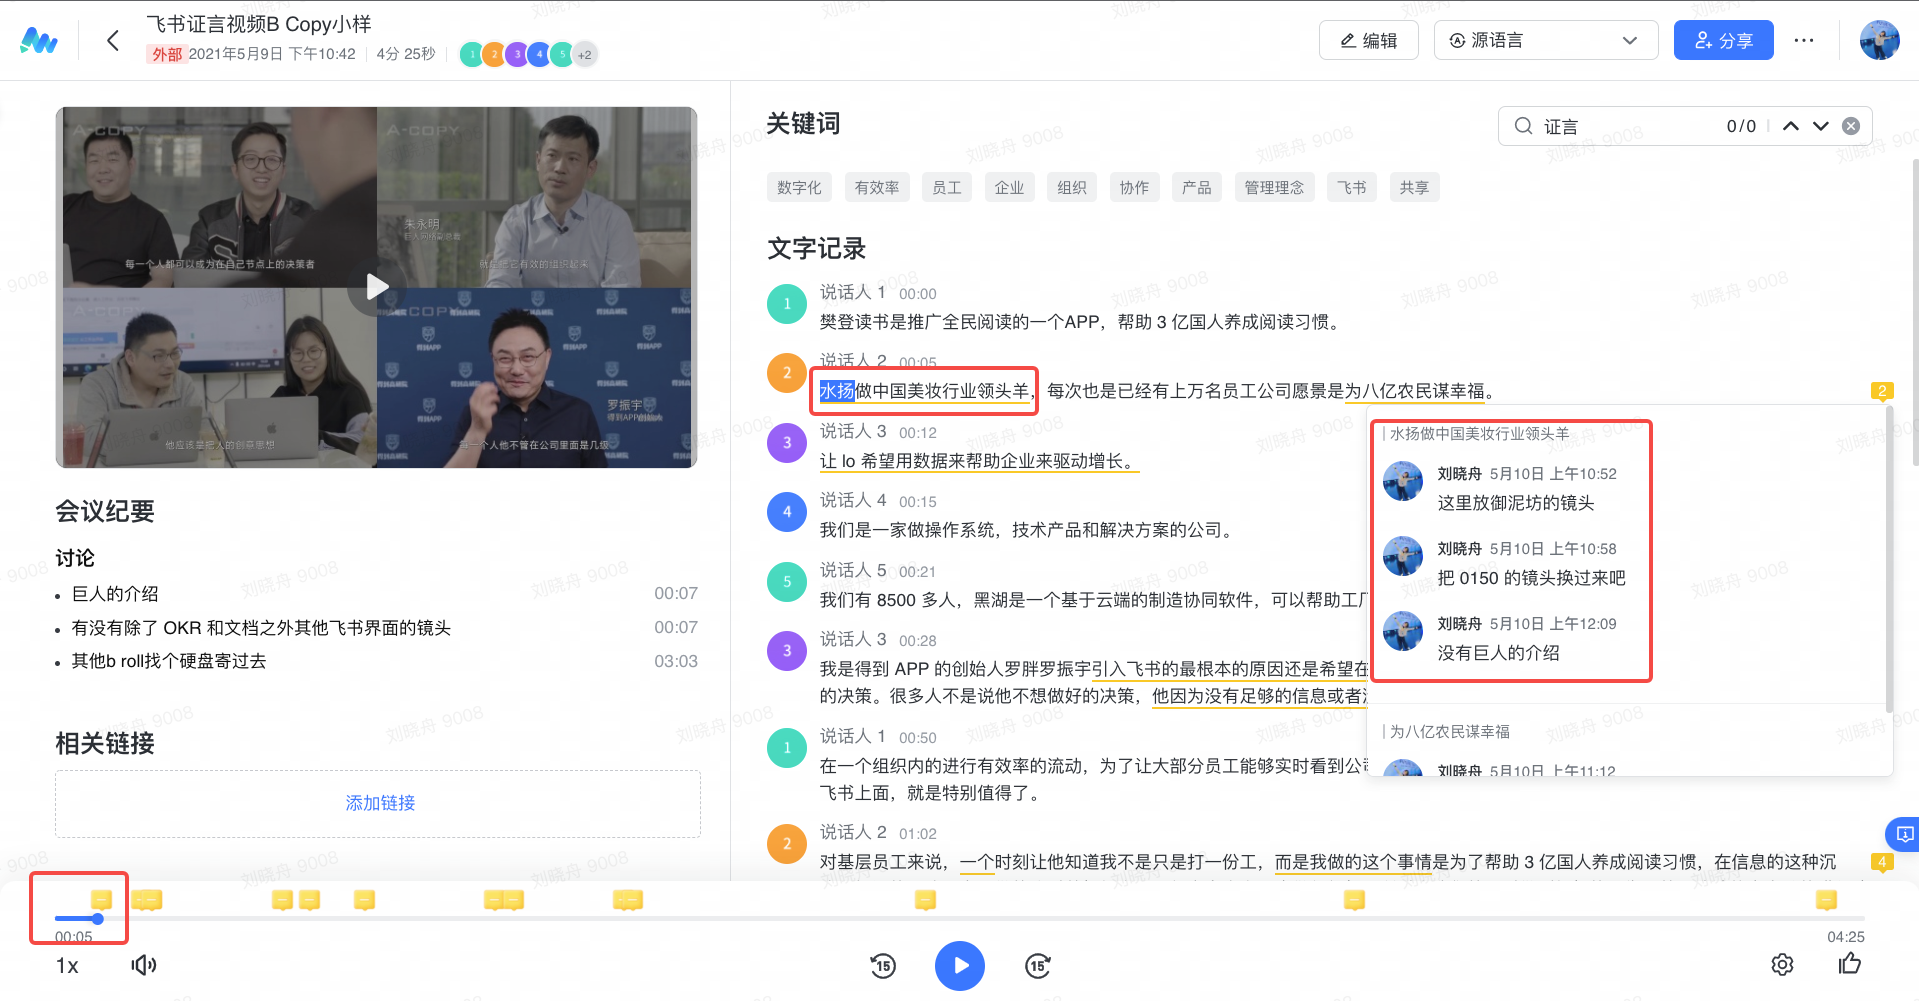Click the progress bar playhead handle
This screenshot has width=1919, height=1001.
(97, 918)
